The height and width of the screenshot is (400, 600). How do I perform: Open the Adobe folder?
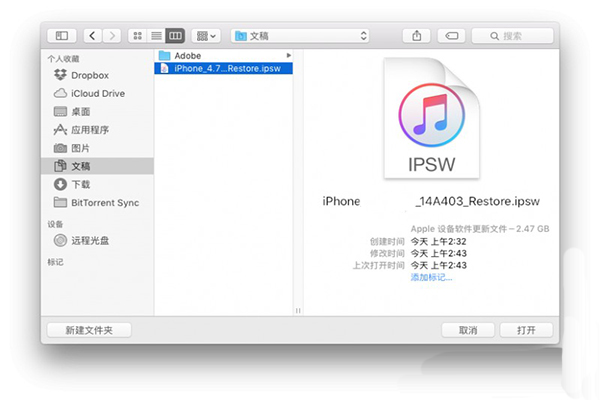click(223, 56)
